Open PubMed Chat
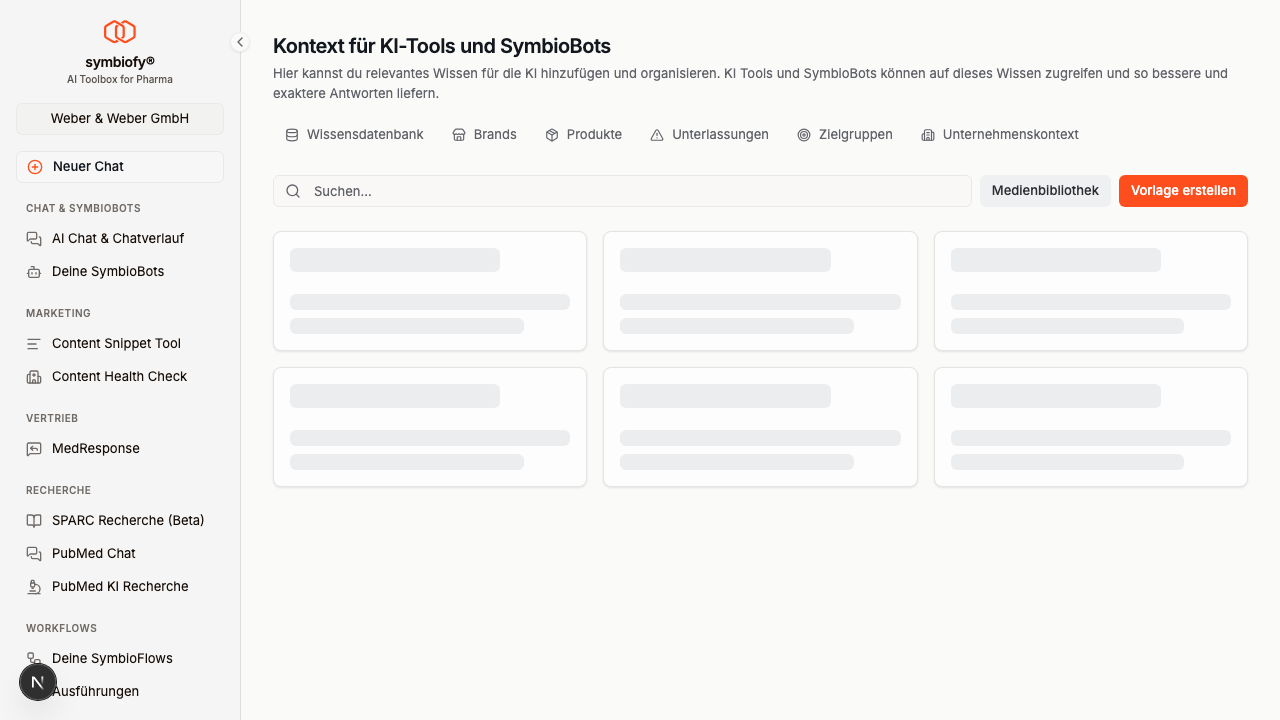 pyautogui.click(x=94, y=554)
